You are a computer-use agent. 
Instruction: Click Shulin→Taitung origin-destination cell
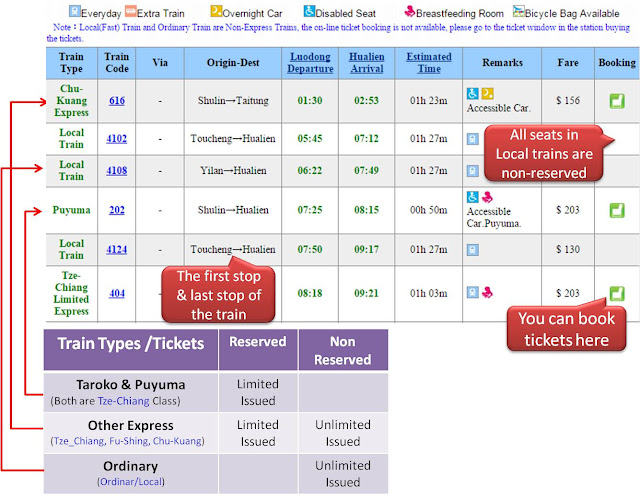(233, 101)
